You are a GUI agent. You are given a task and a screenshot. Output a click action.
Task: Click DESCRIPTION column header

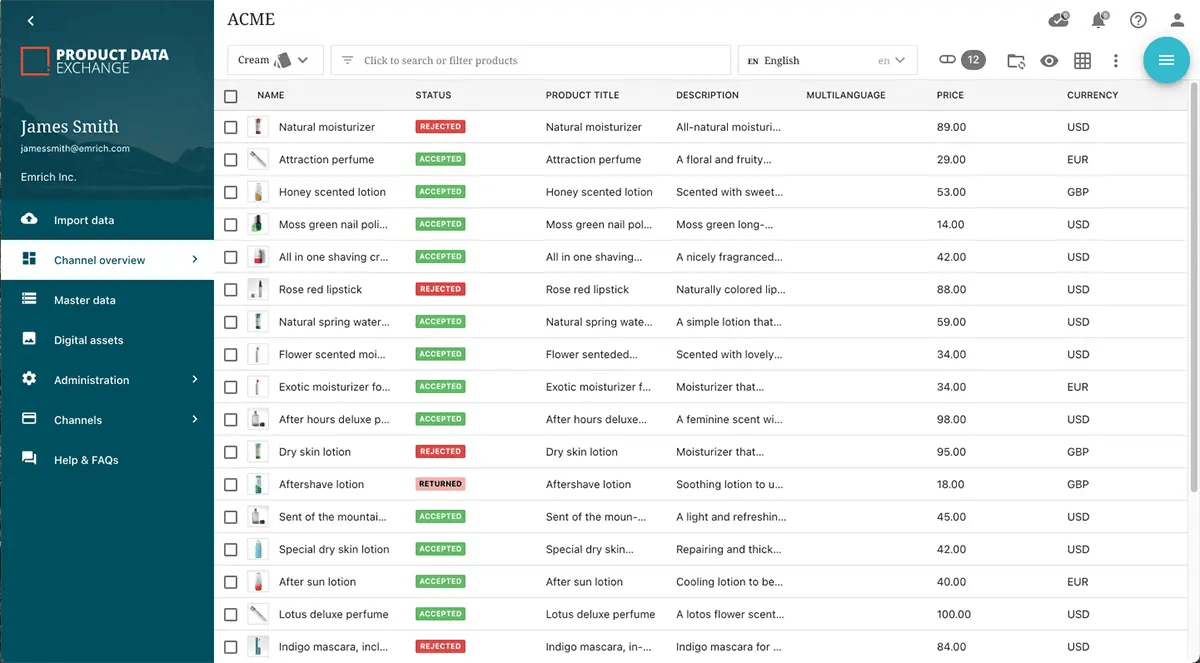coord(707,95)
